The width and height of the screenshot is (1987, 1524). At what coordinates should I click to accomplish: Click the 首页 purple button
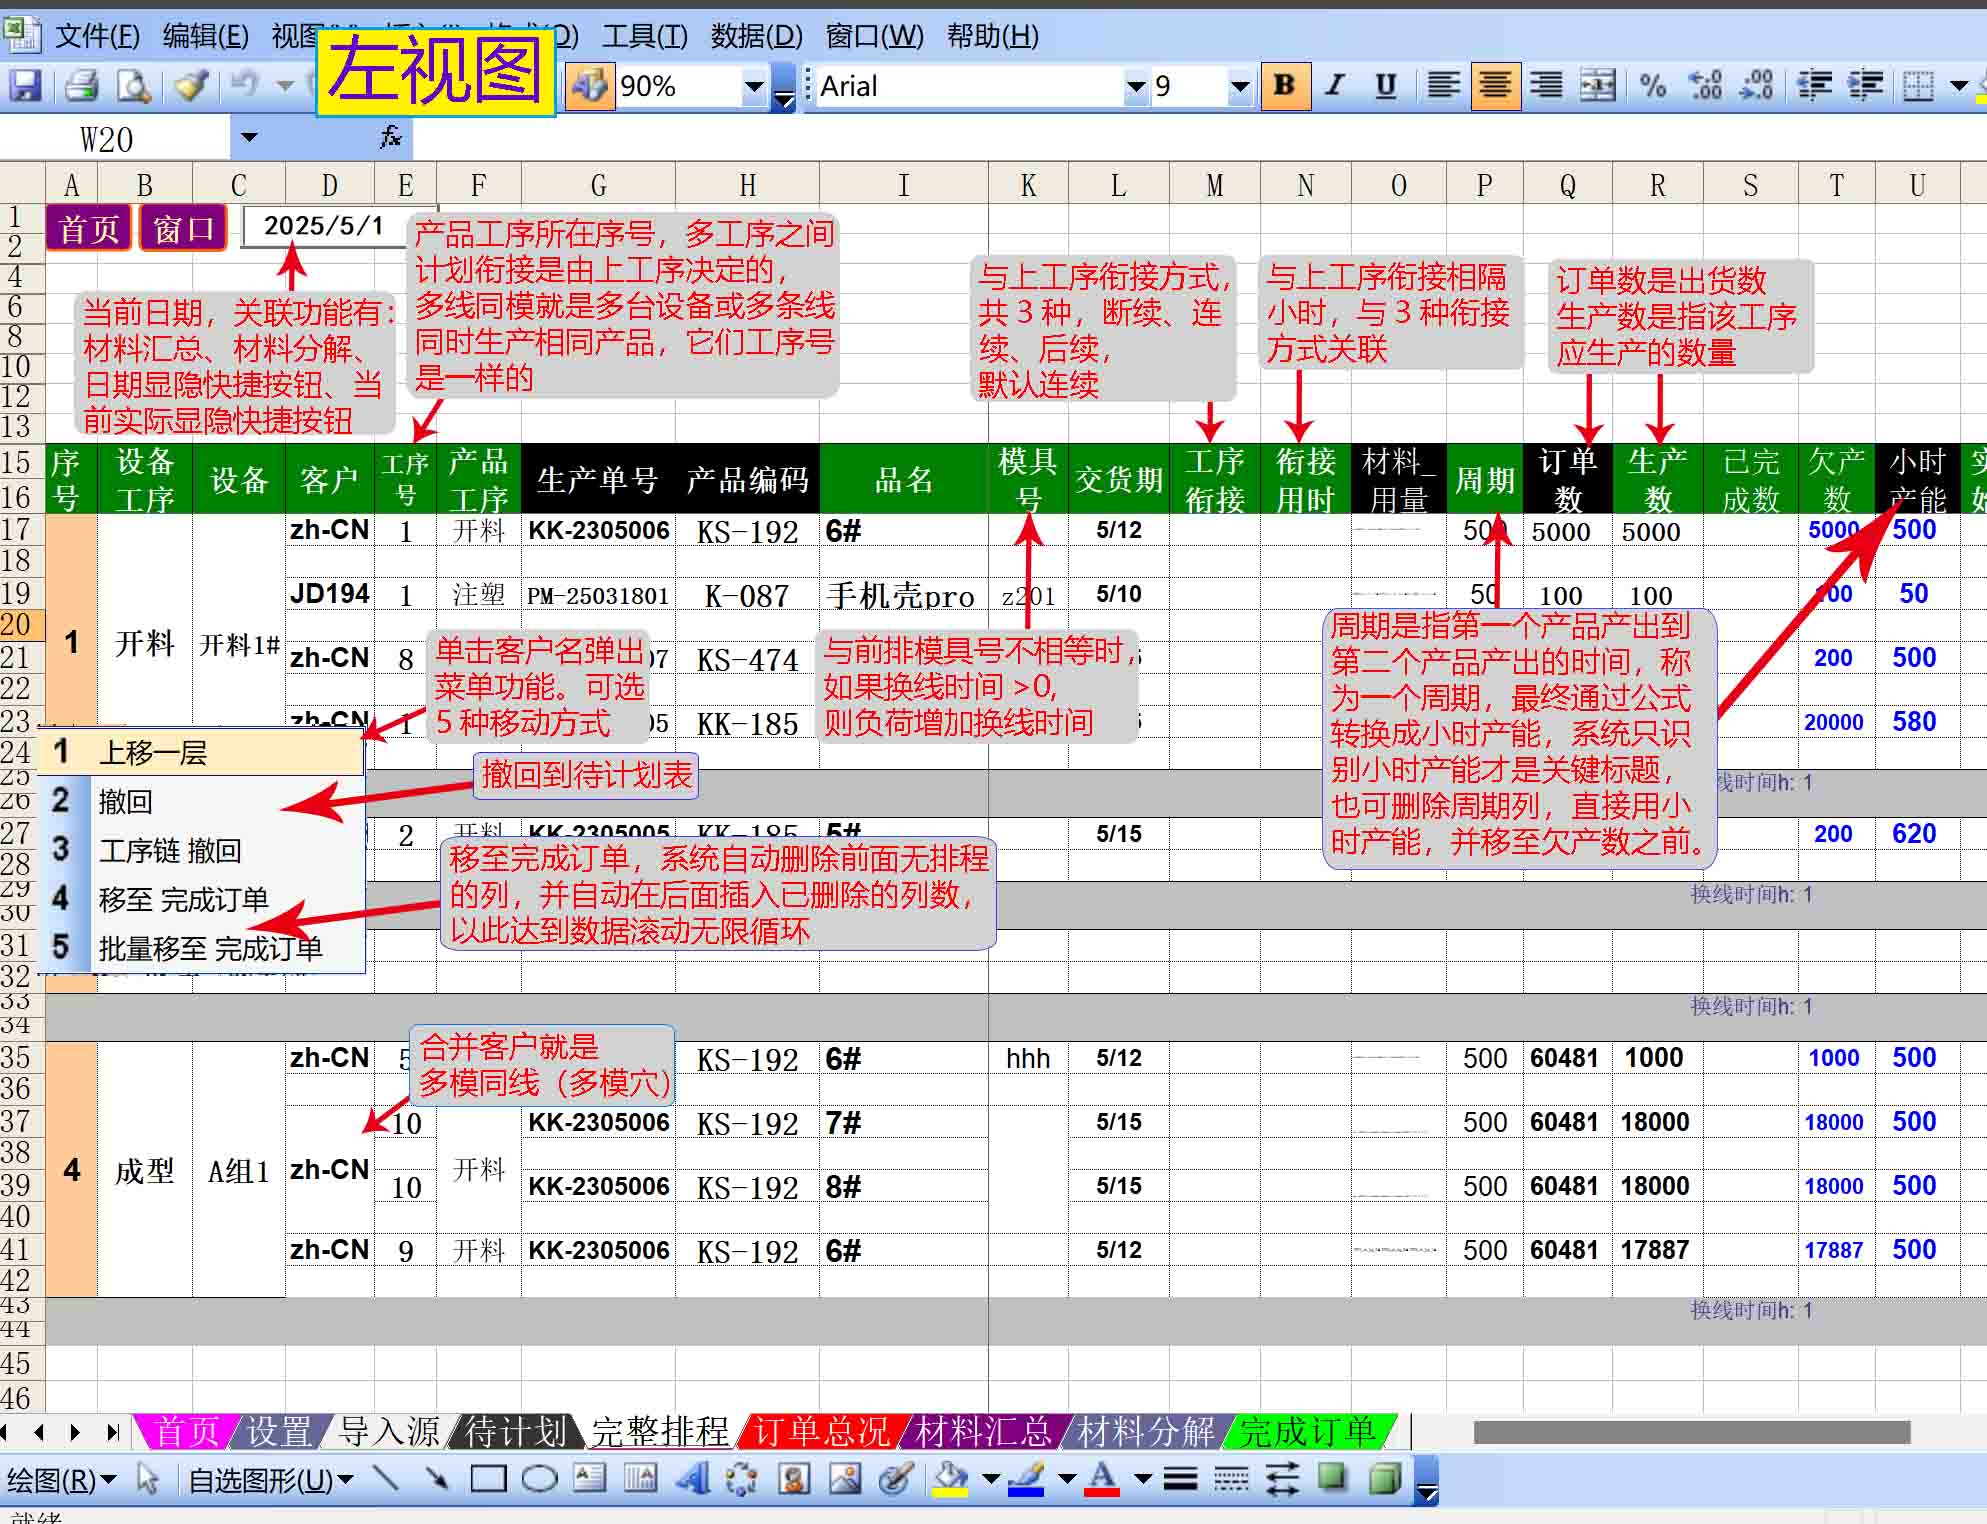[88, 229]
